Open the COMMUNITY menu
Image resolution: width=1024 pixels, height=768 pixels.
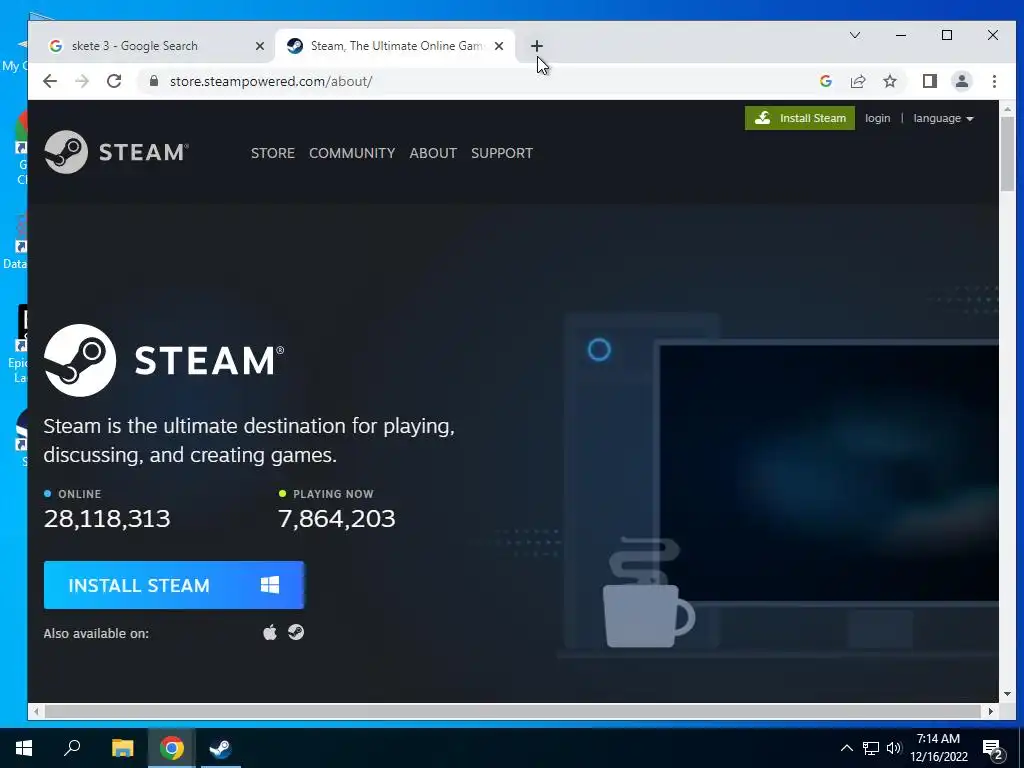[352, 153]
